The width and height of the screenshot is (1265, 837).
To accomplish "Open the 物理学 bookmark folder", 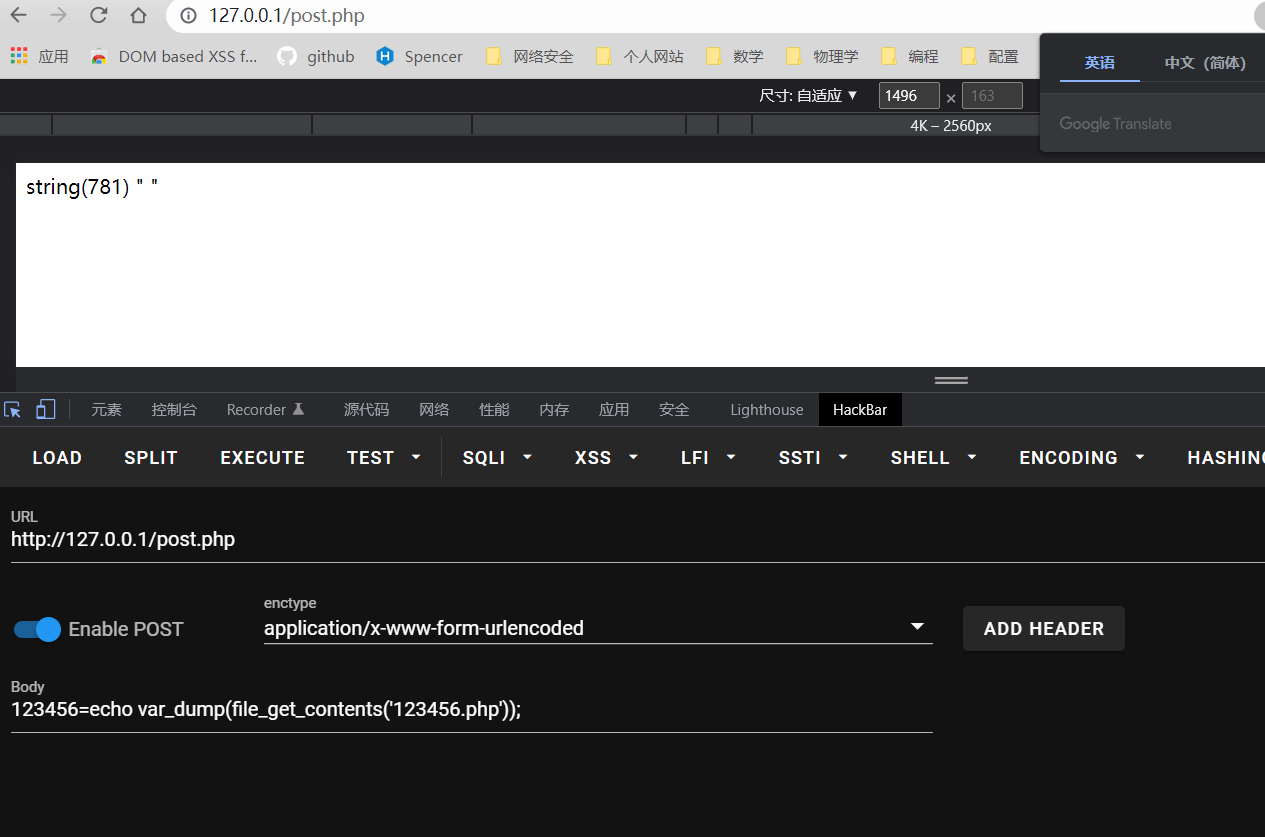I will pos(823,56).
